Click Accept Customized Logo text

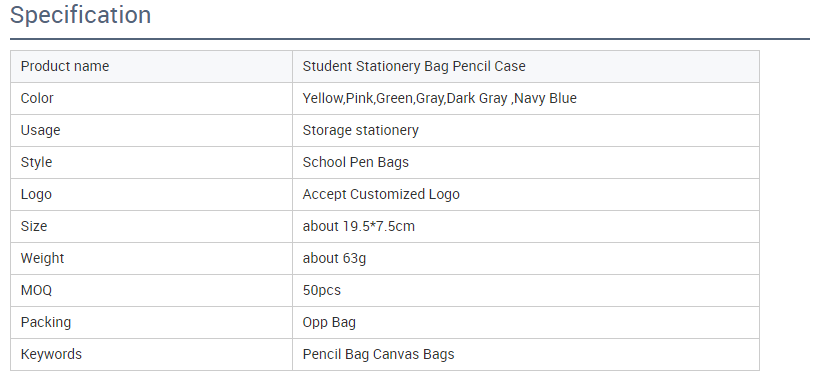(x=381, y=194)
